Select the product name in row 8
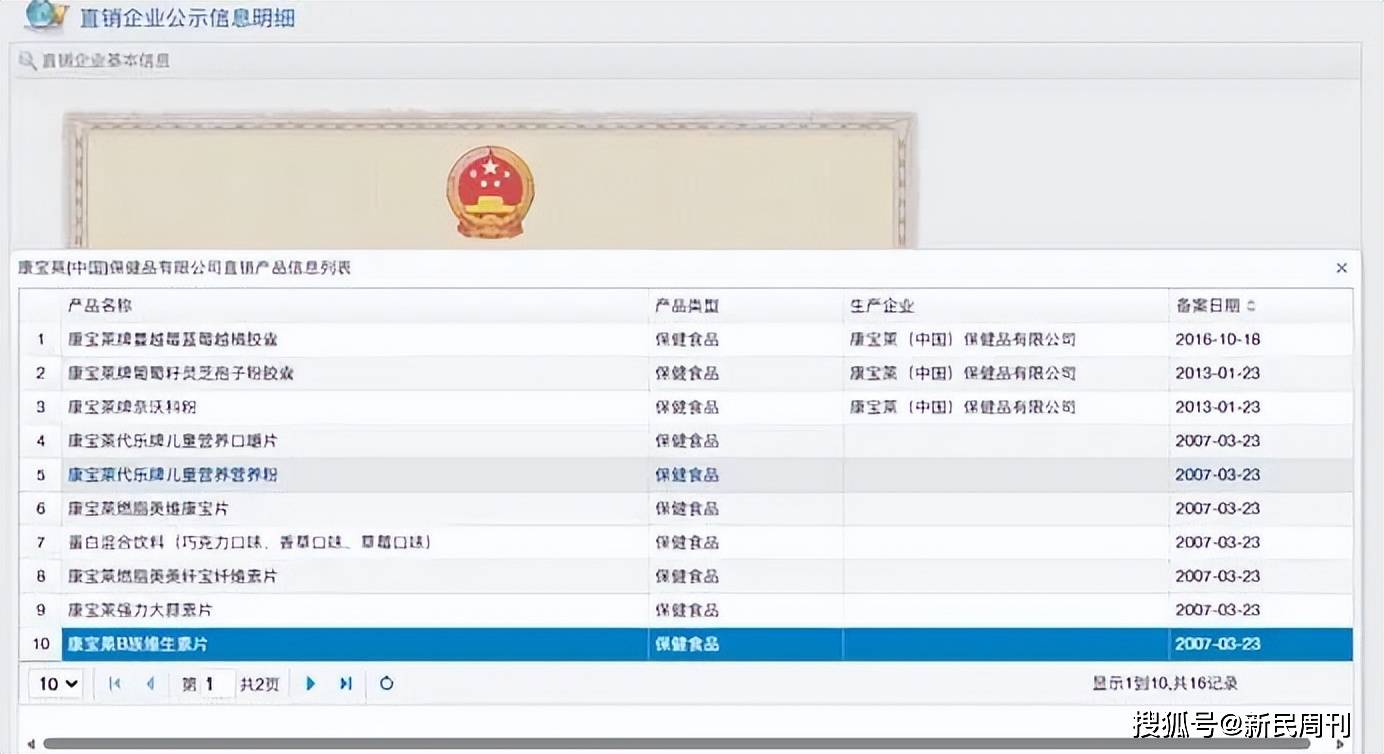The image size is (1384, 754). pyautogui.click(x=172, y=577)
